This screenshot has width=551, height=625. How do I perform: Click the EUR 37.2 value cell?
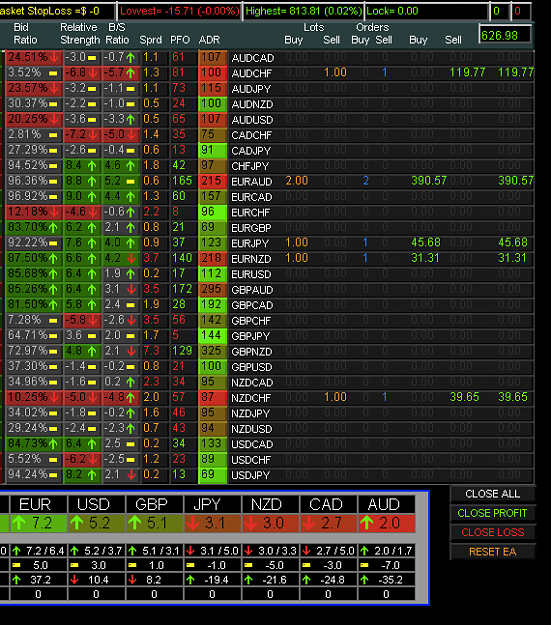pos(38,580)
